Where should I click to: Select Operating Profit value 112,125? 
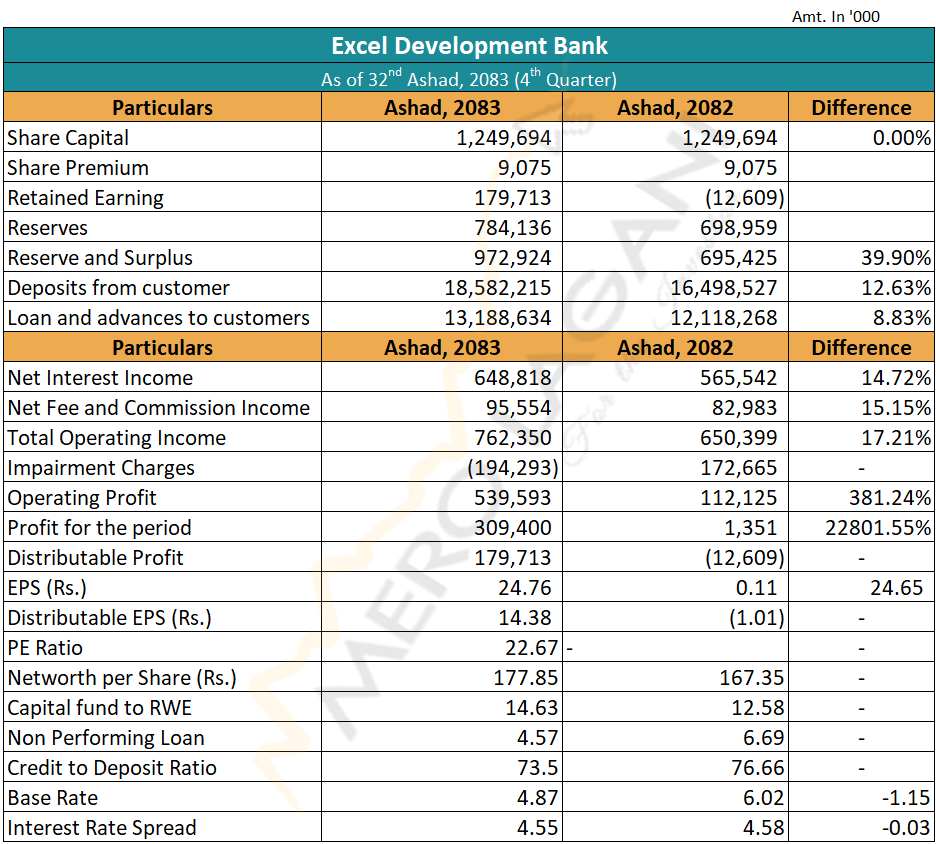tap(738, 498)
